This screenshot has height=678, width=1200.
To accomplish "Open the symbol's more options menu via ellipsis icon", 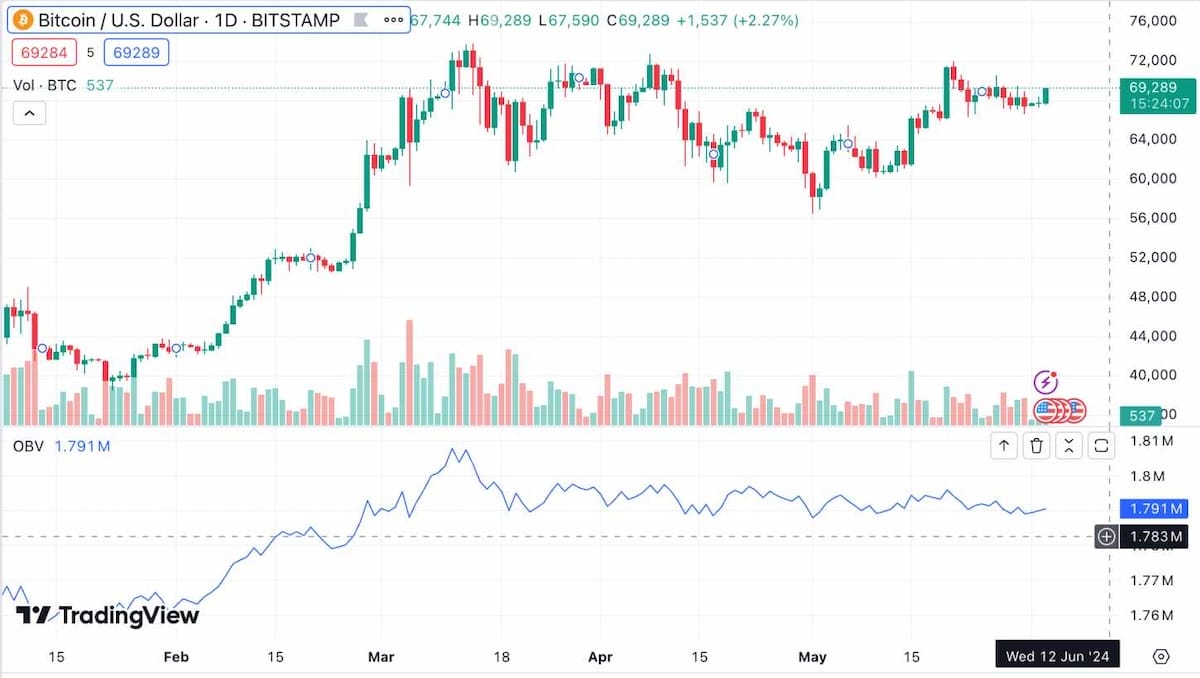I will click(x=392, y=19).
